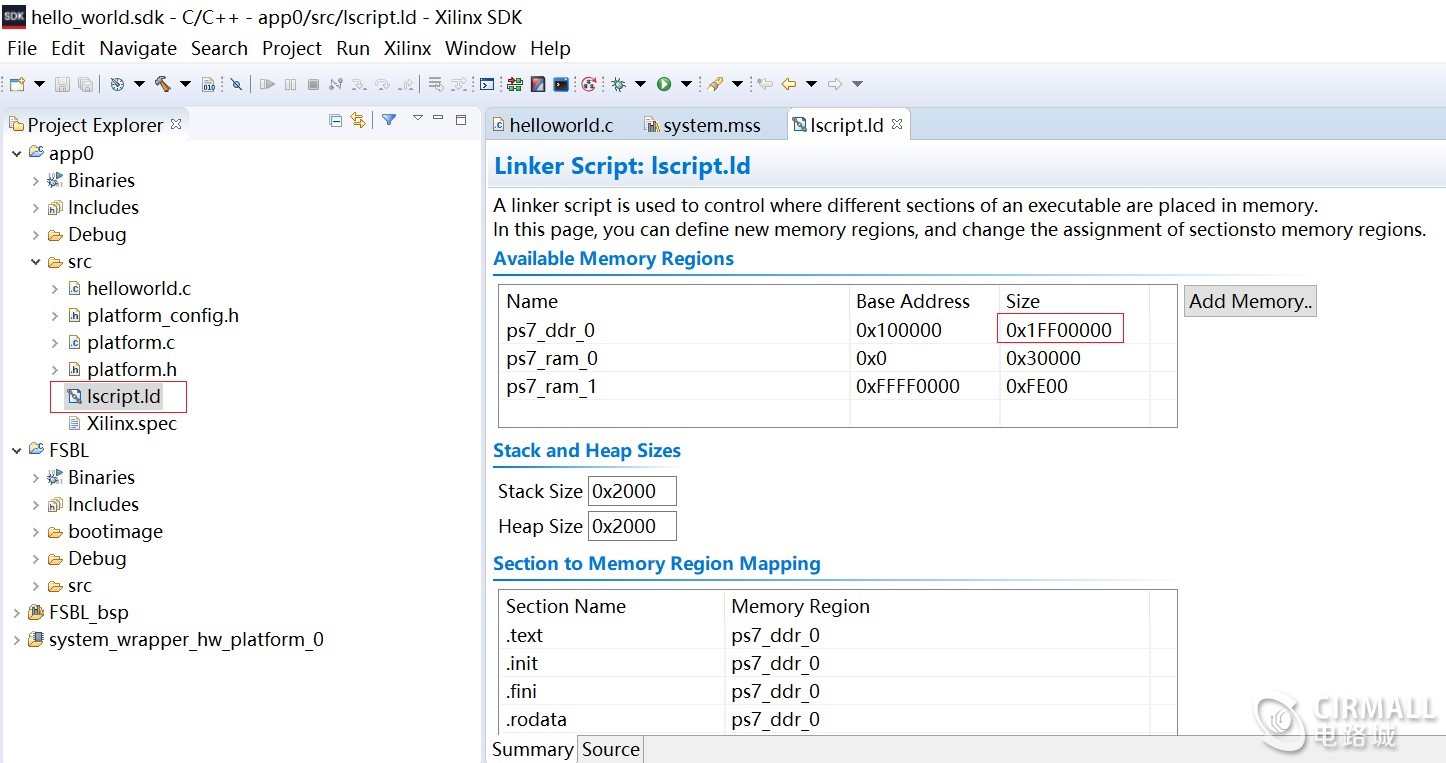This screenshot has width=1446, height=763.
Task: Click the dark terminal window toolbar icon
Action: point(561,84)
